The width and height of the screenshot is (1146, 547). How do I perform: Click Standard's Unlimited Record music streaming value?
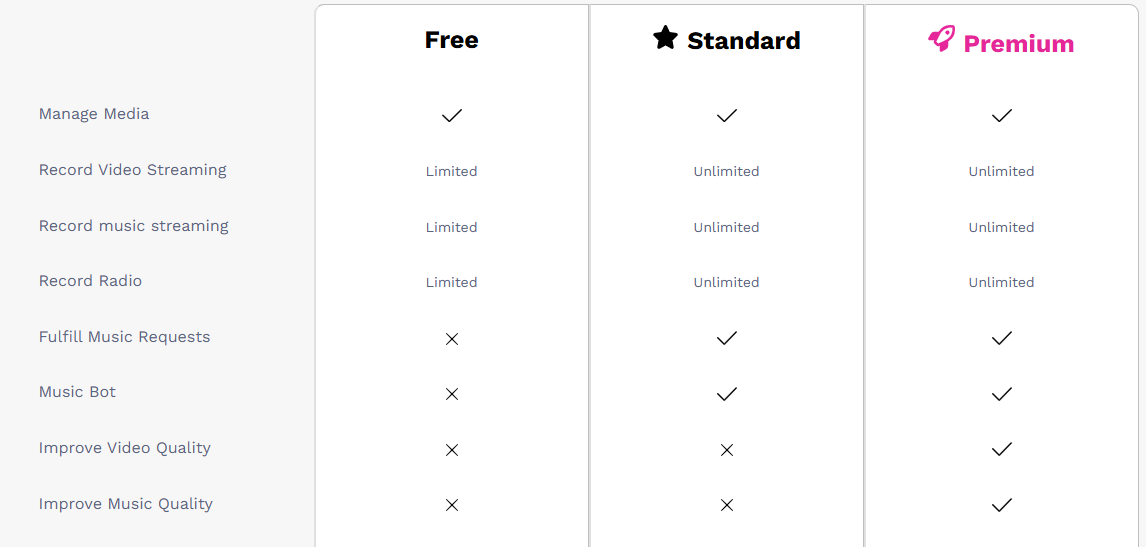pyautogui.click(x=726, y=227)
